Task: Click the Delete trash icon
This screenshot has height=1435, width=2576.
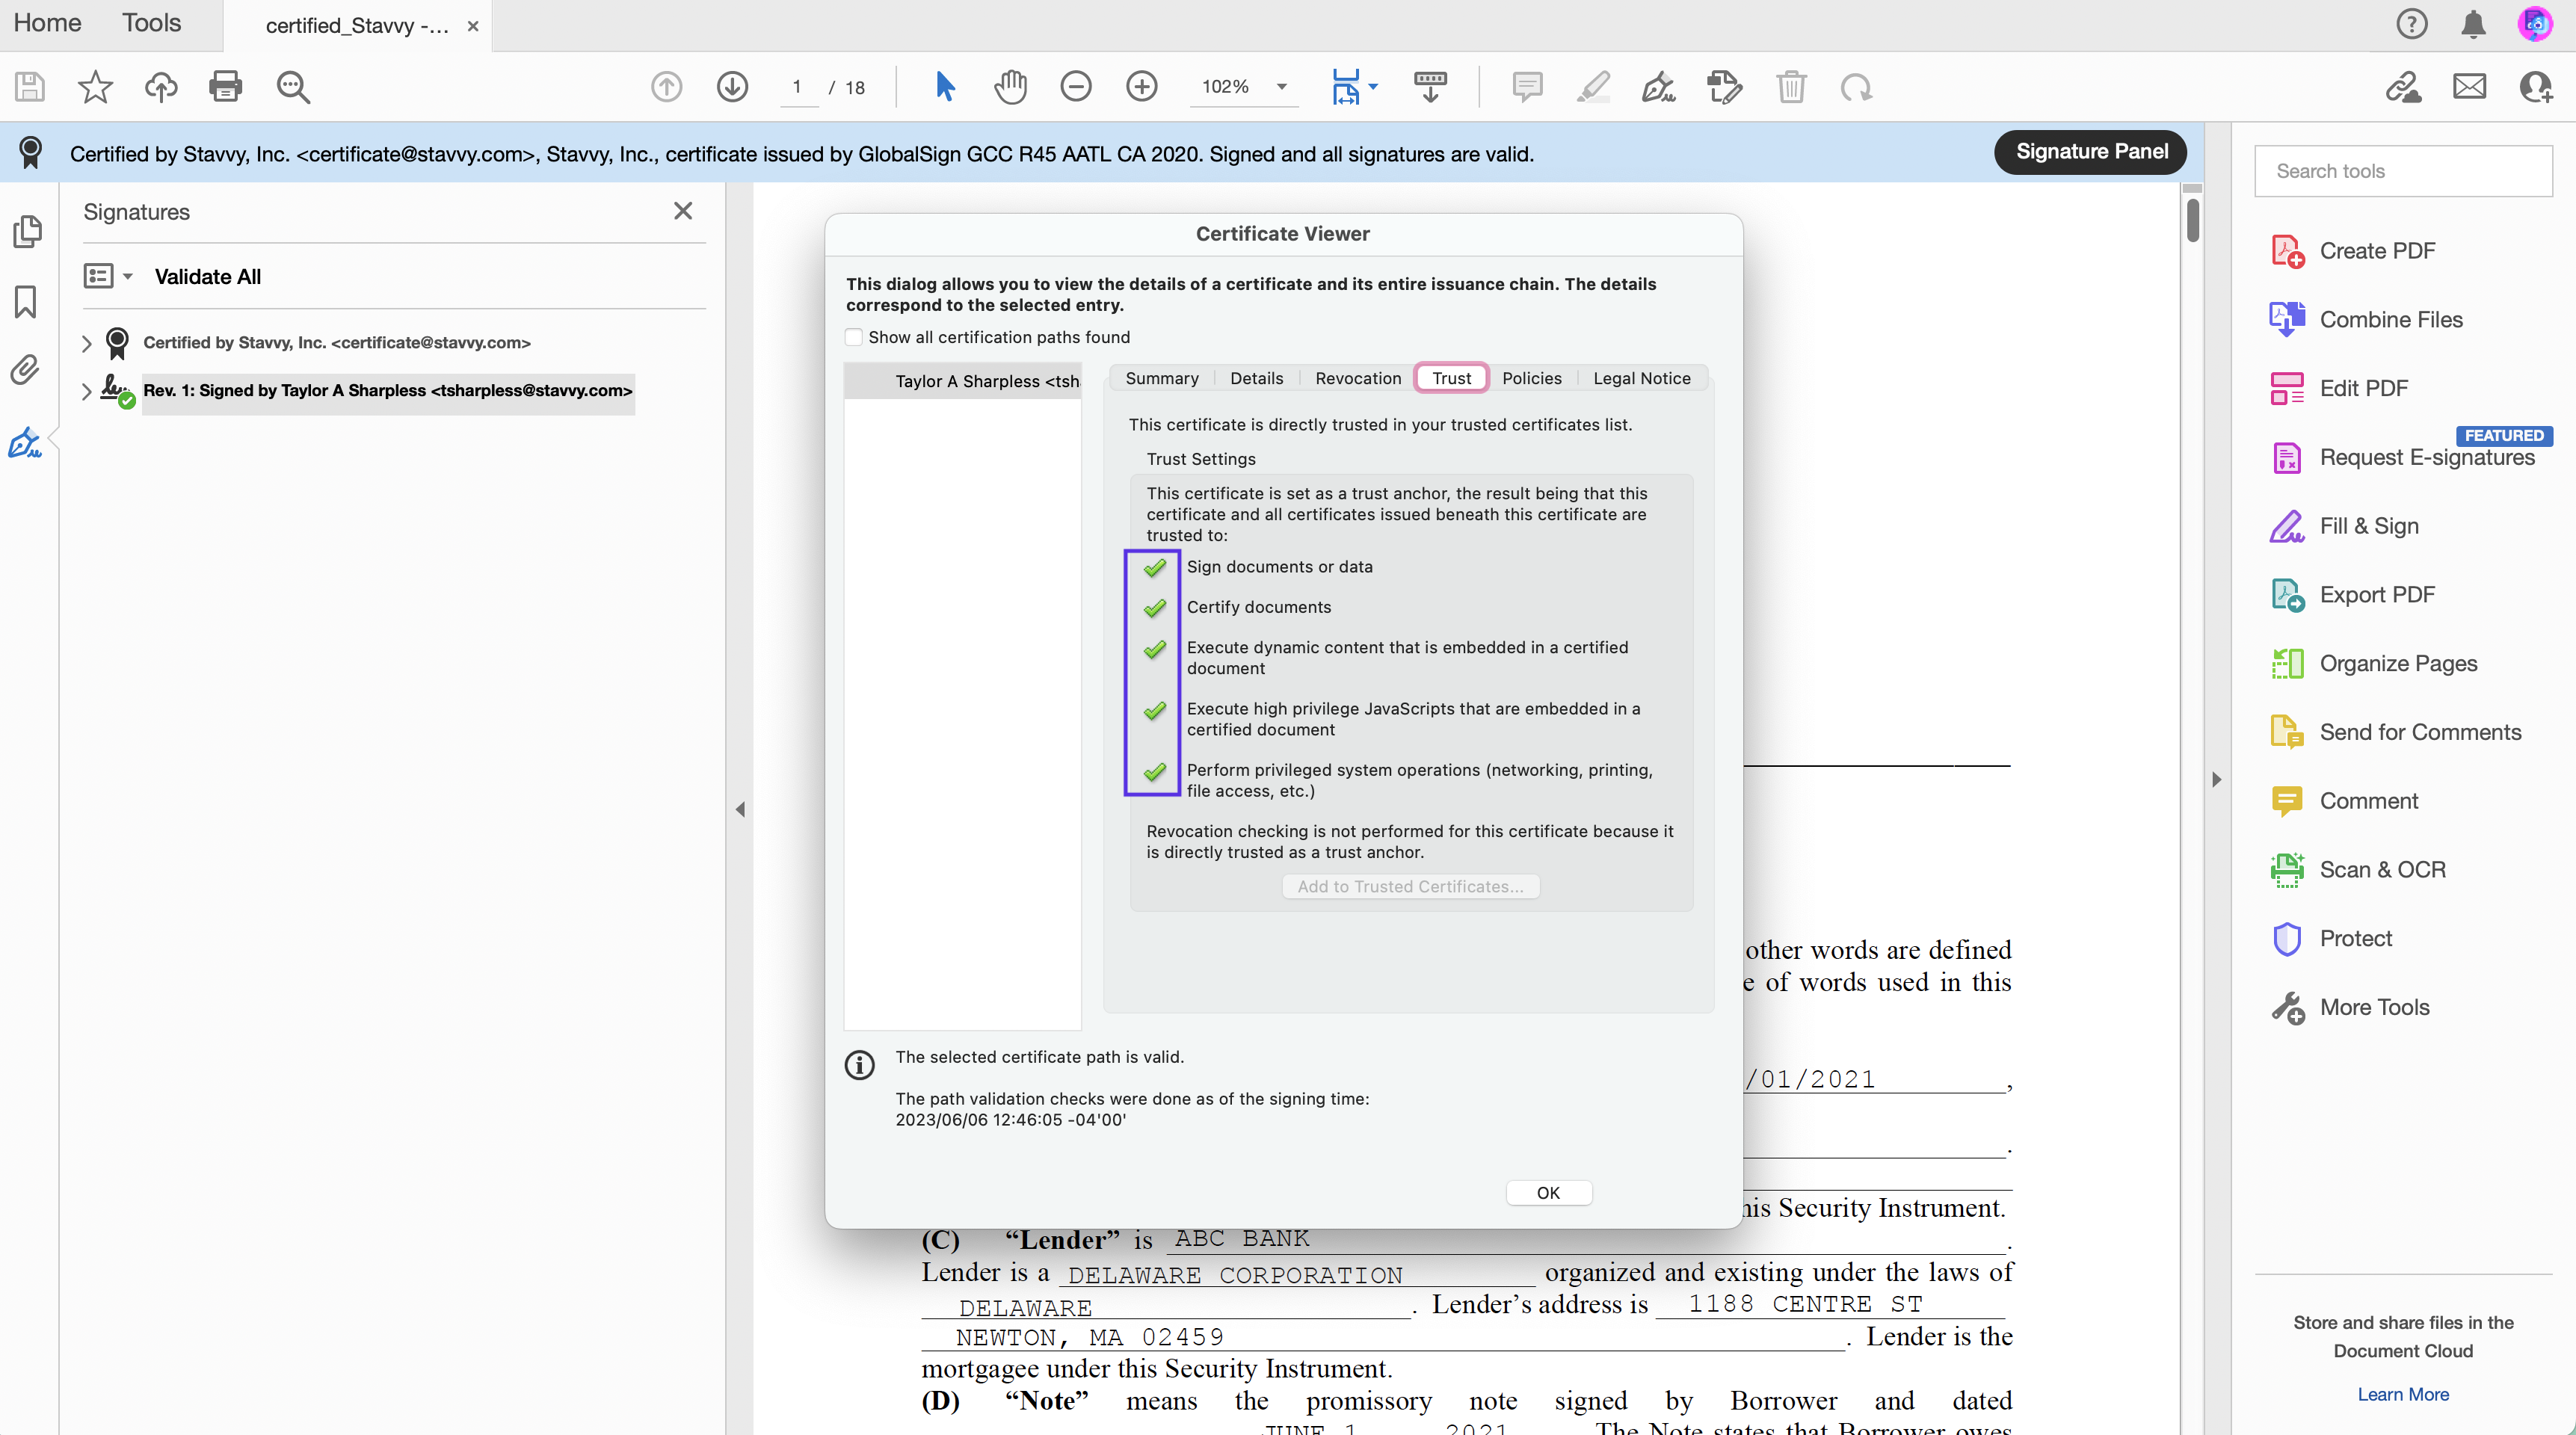Action: [1791, 87]
